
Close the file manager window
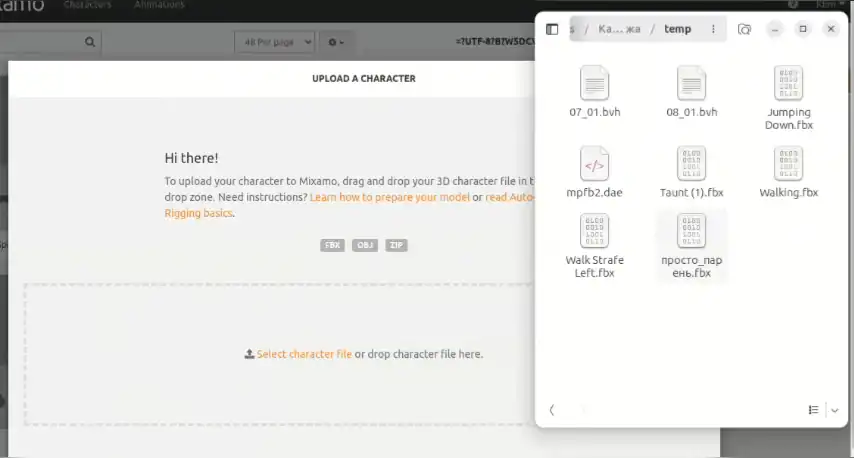831,29
